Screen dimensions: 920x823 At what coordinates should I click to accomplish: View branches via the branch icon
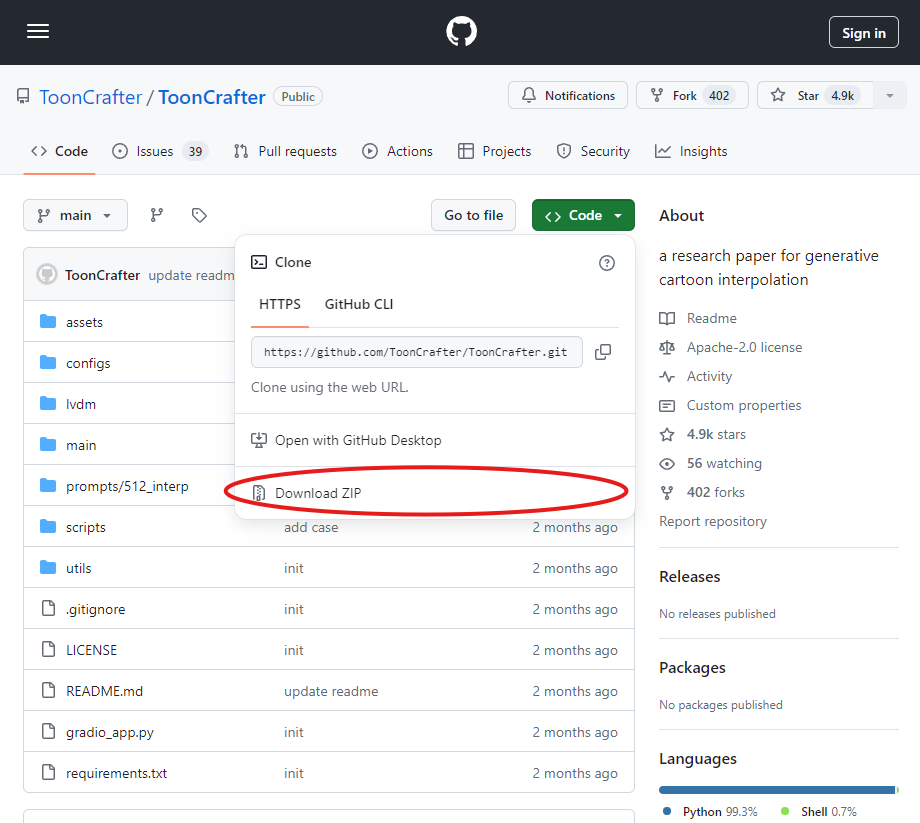[157, 215]
